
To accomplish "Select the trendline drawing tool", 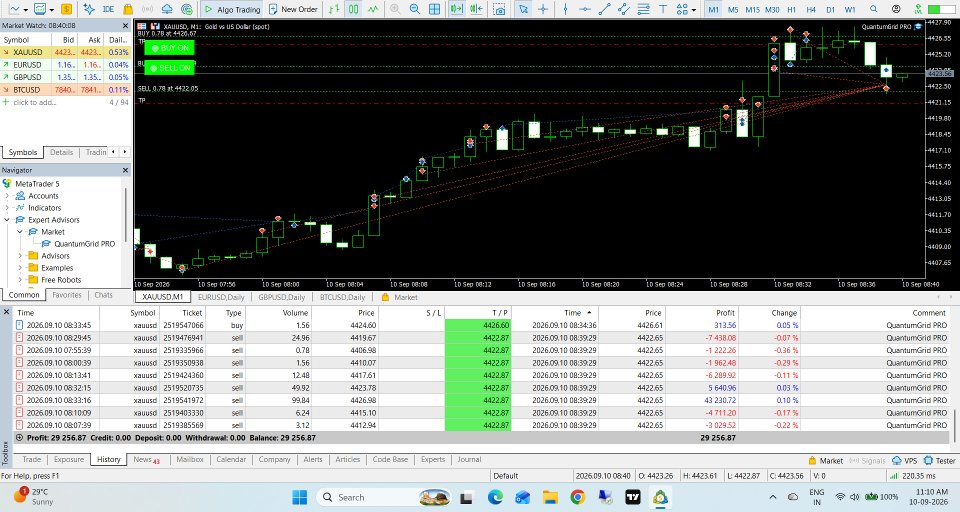I will click(x=604, y=9).
